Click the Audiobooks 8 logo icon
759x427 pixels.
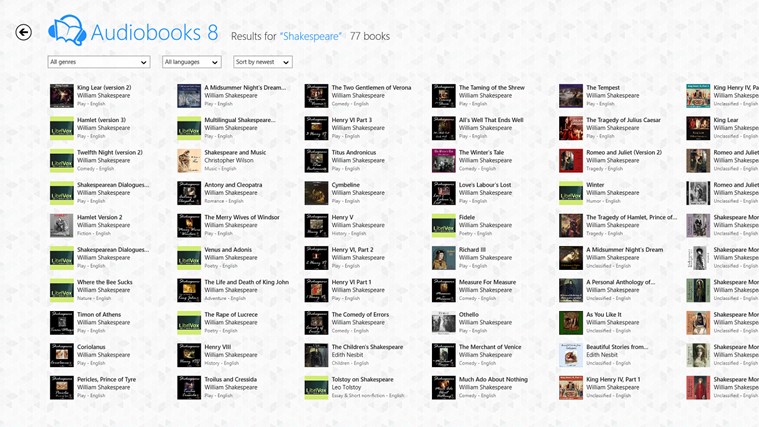(x=67, y=32)
